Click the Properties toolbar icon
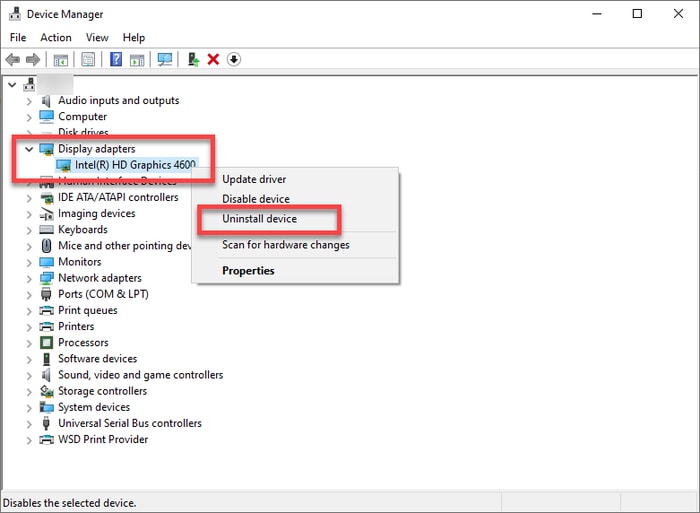Viewport: 700px width, 513px height. pos(88,60)
